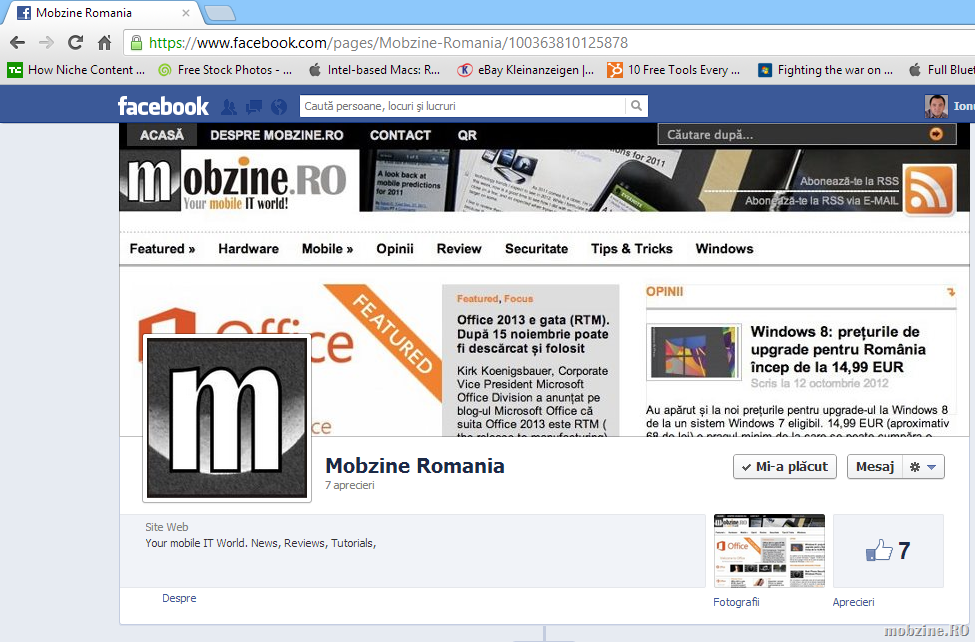The width and height of the screenshot is (975, 642).
Task: Click the Mesaj button
Action: [874, 467]
